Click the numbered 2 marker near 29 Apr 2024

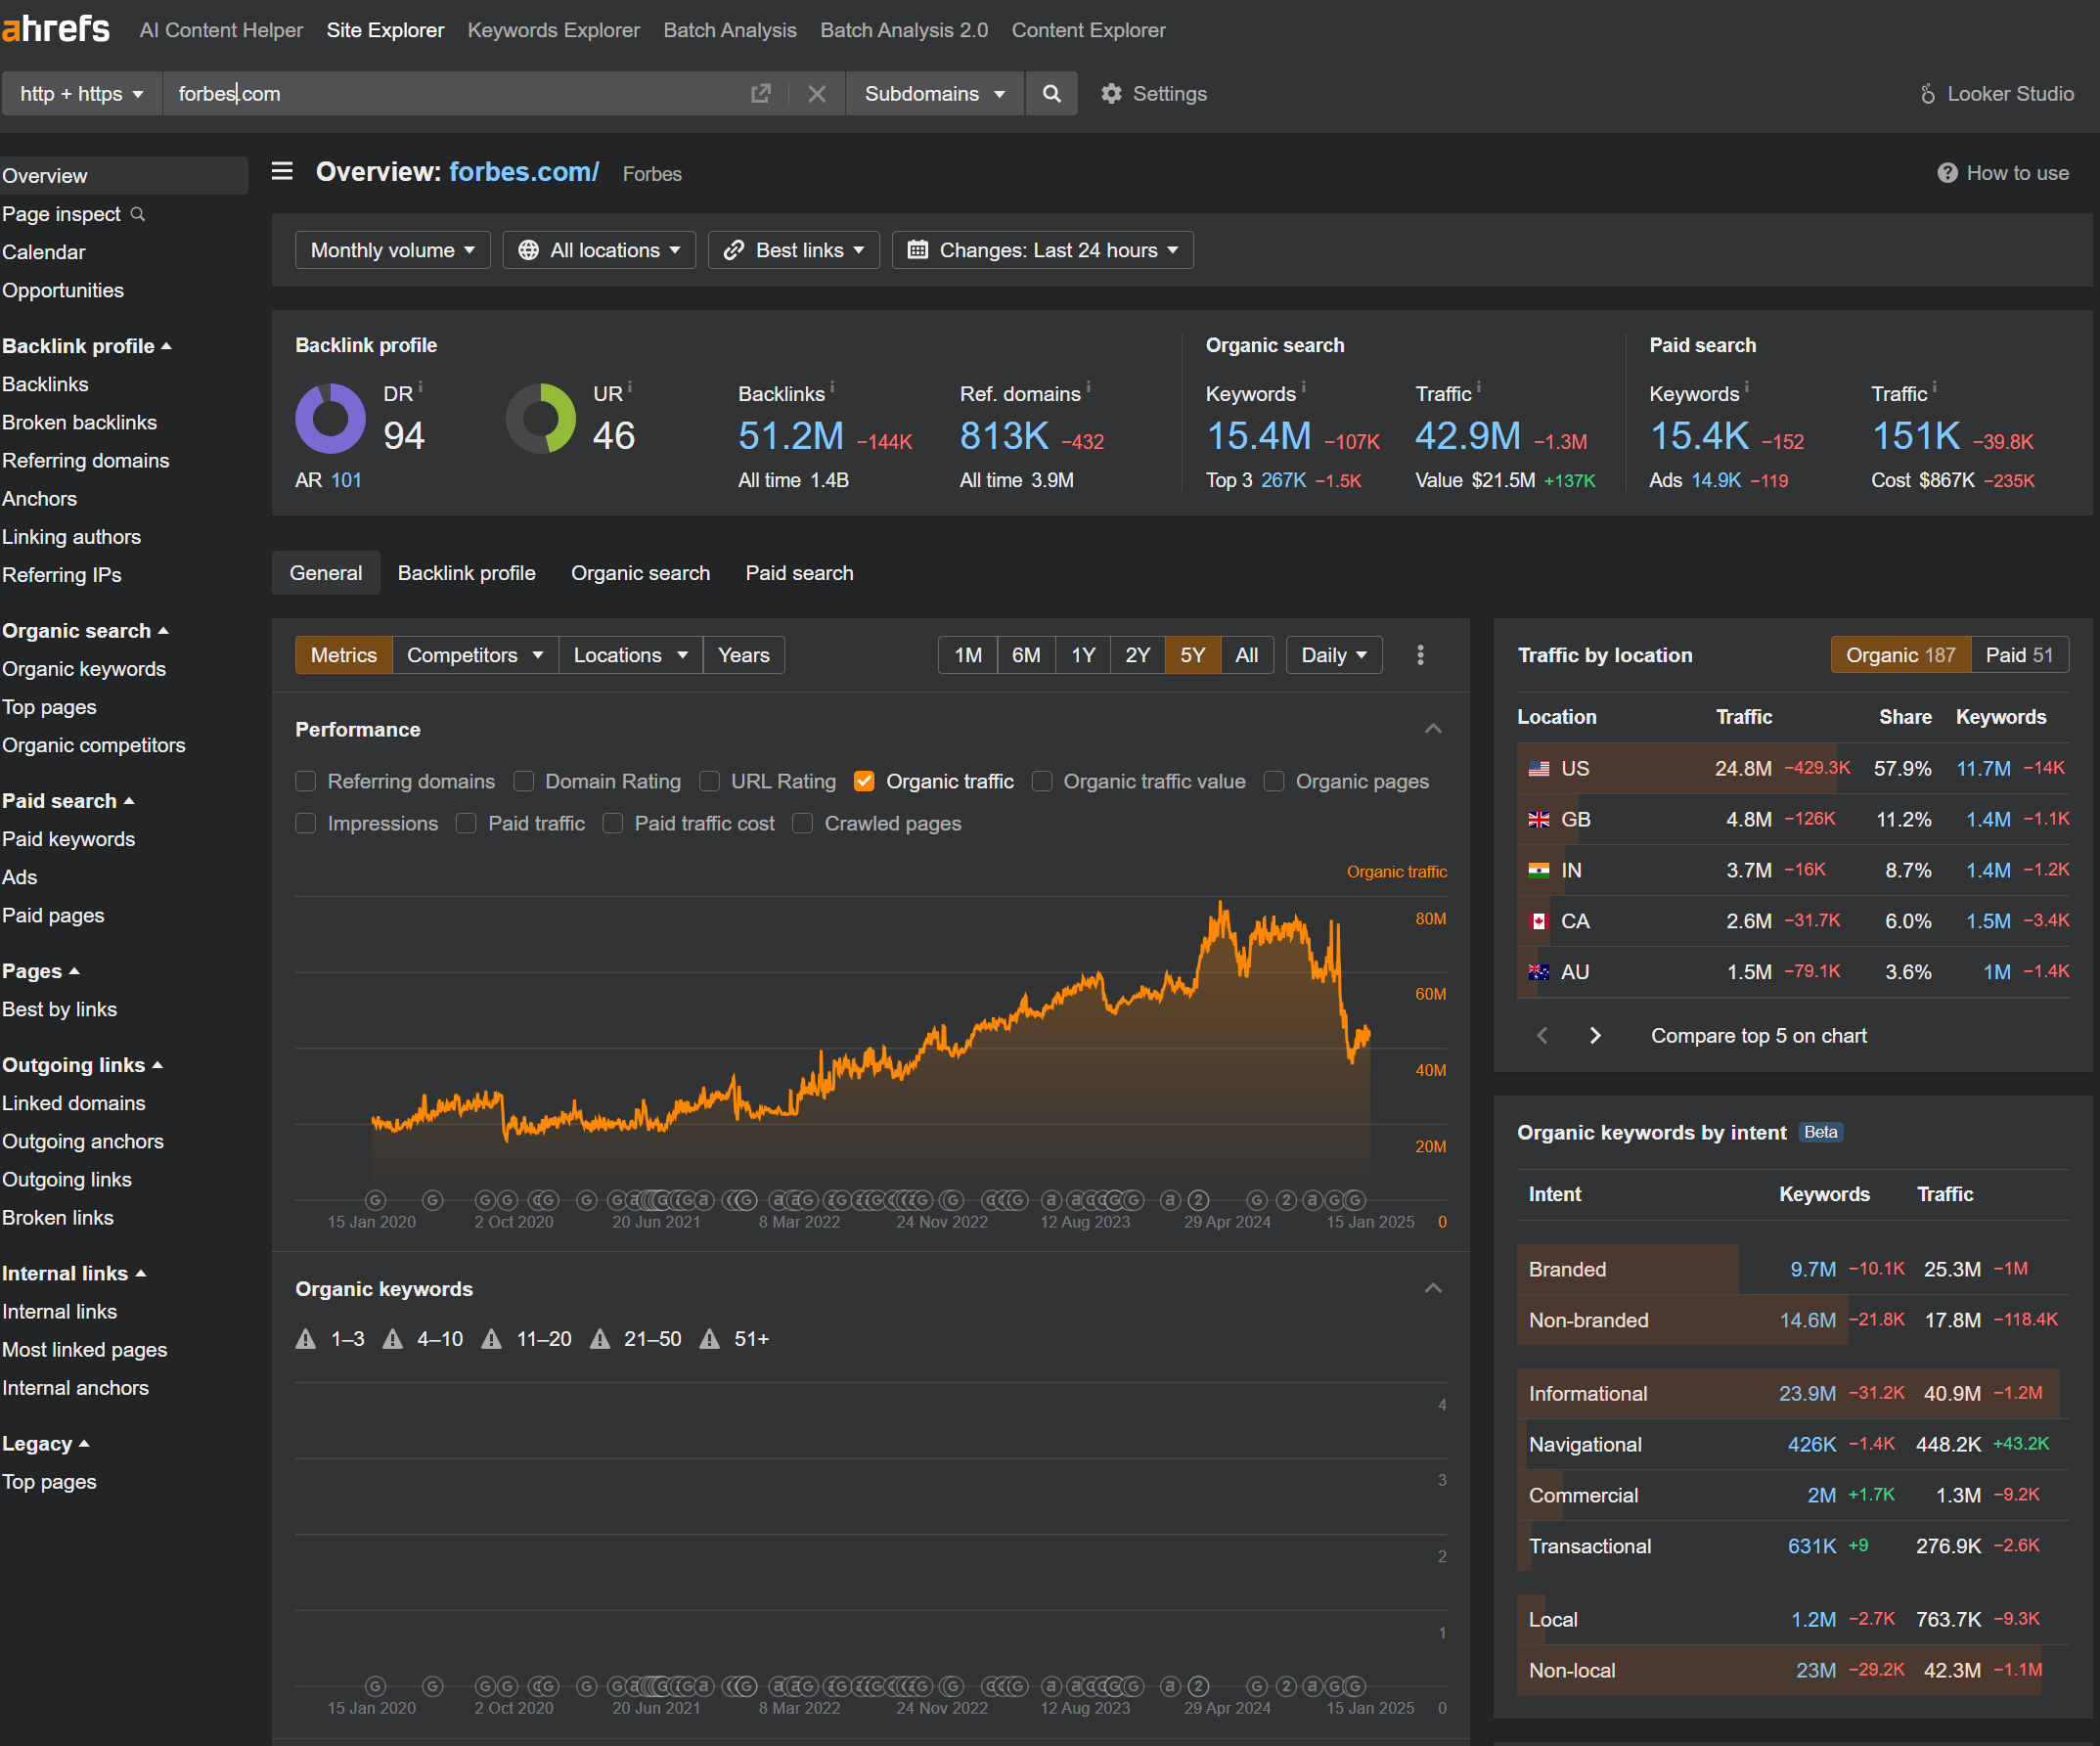[x=1198, y=1199]
